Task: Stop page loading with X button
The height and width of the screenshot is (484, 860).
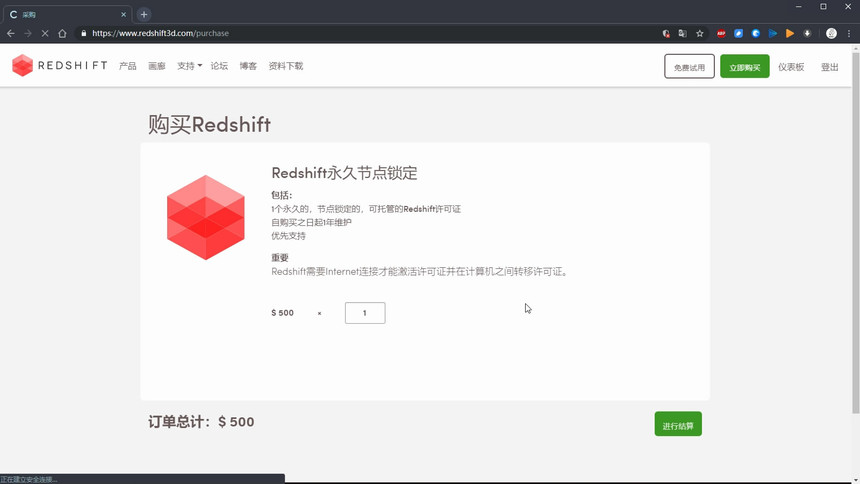Action: [x=45, y=33]
